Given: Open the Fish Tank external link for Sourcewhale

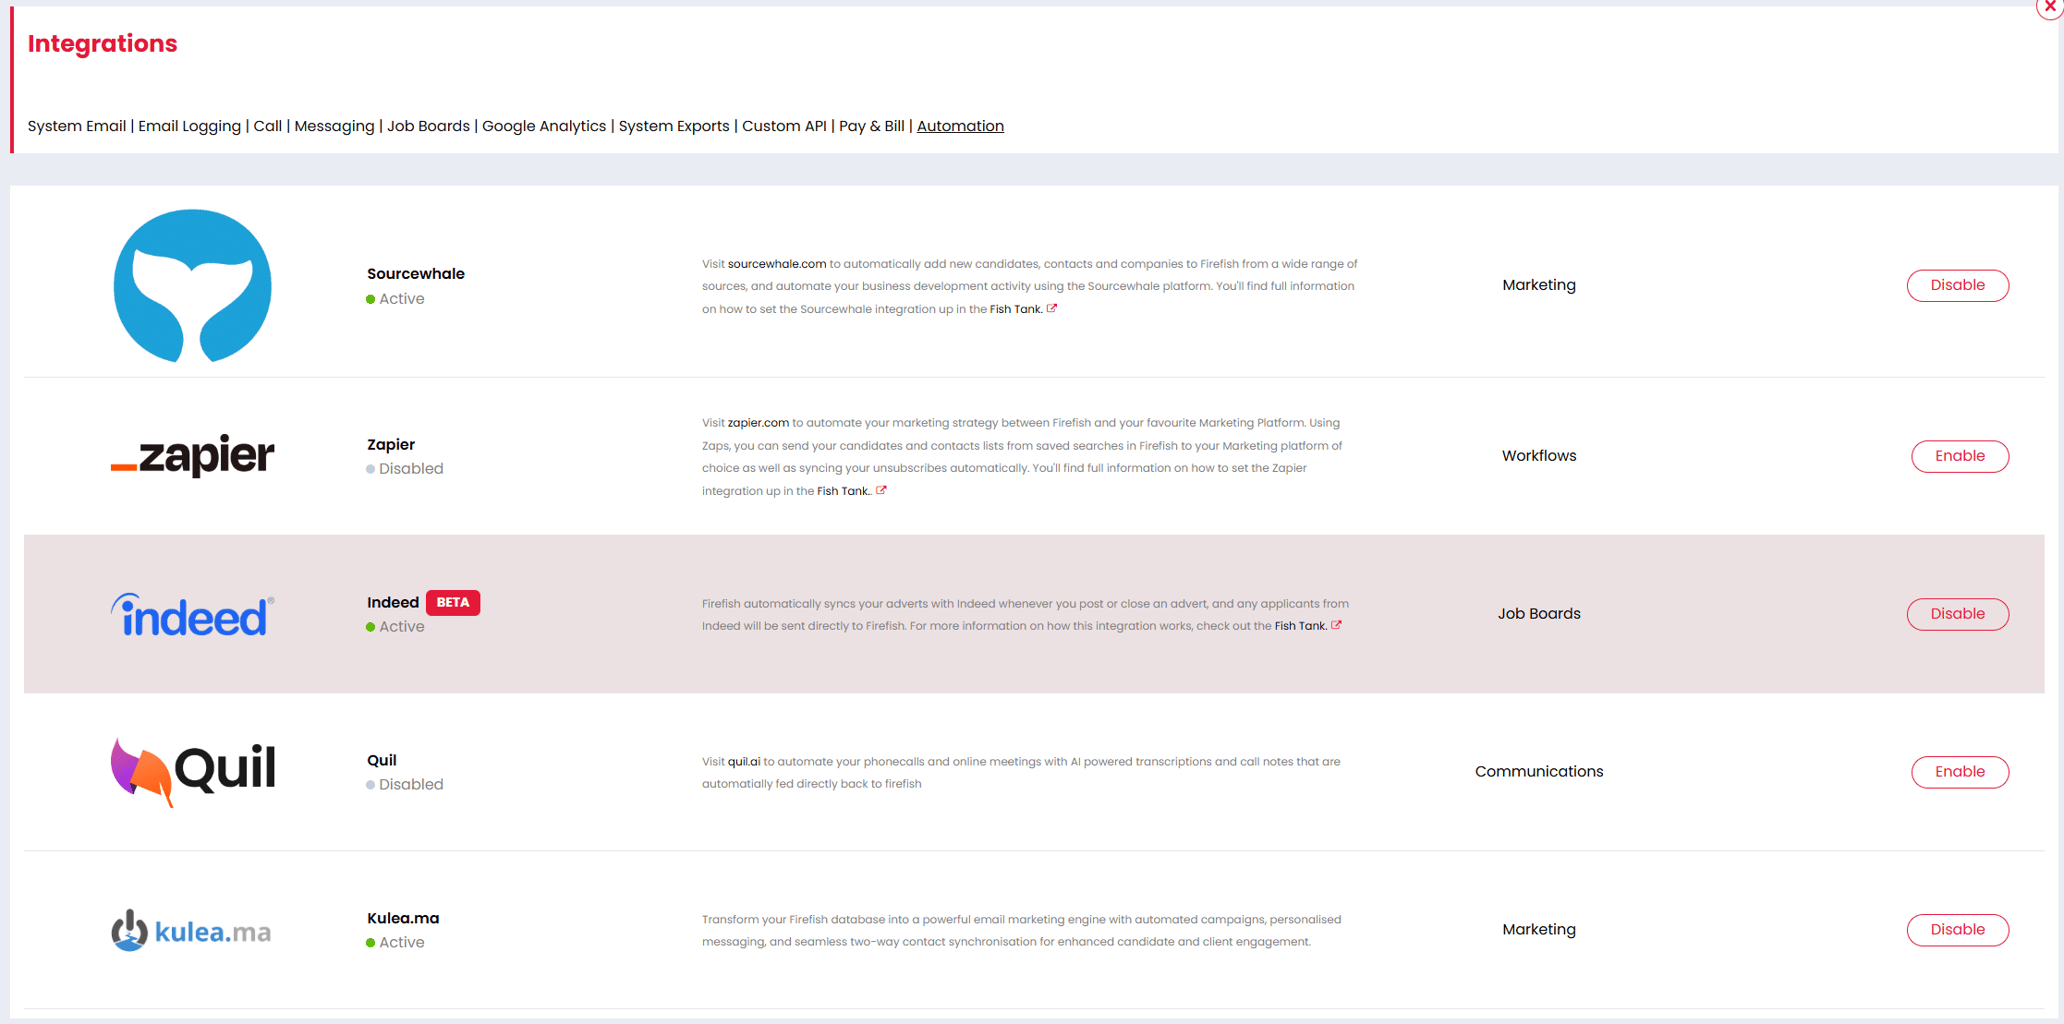Looking at the screenshot, I should 1052,308.
